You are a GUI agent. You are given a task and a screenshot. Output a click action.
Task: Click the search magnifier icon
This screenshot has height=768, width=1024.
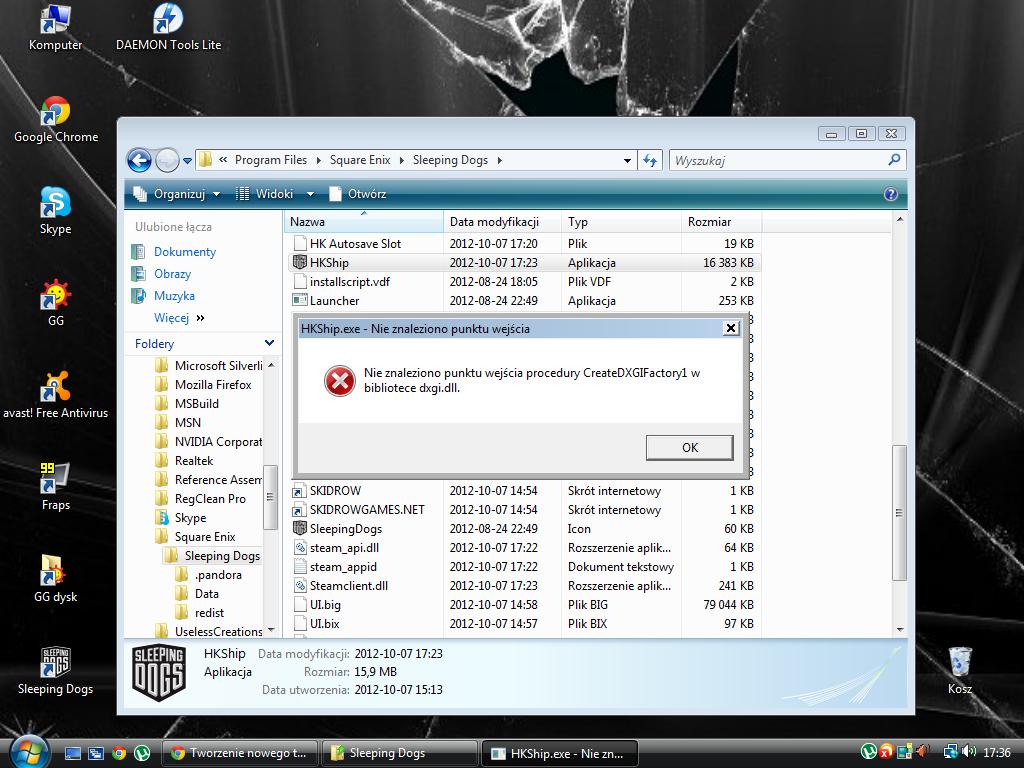tap(894, 159)
